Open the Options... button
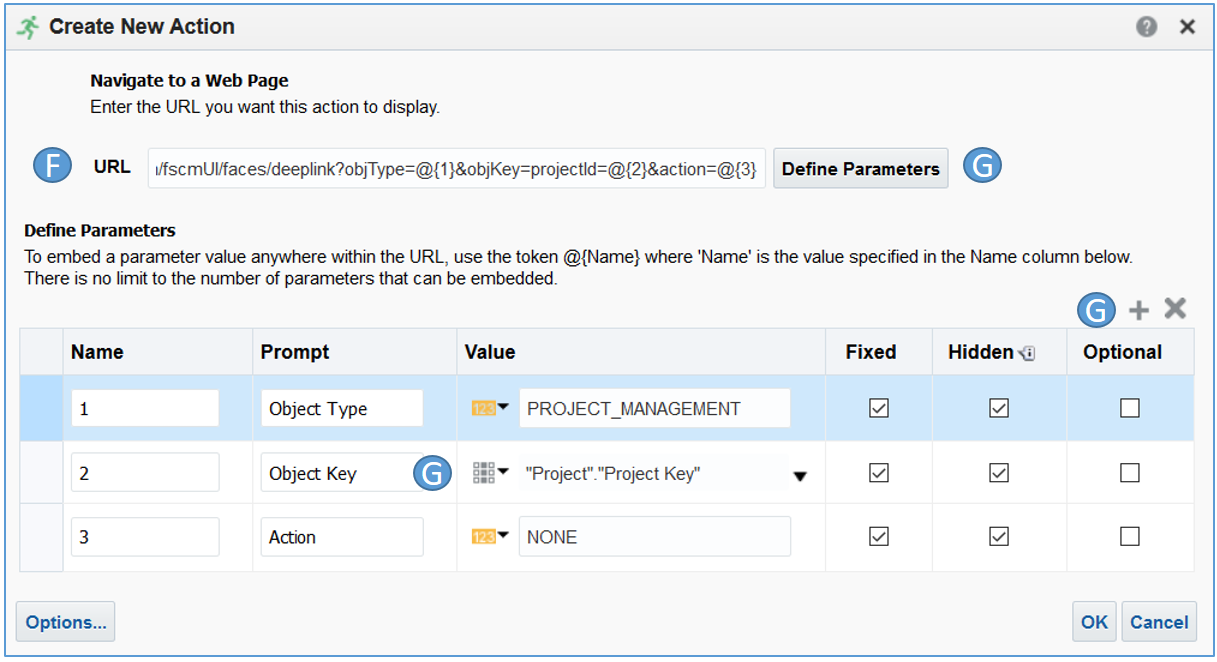Image resolution: width=1217 pixels, height=662 pixels. click(66, 622)
